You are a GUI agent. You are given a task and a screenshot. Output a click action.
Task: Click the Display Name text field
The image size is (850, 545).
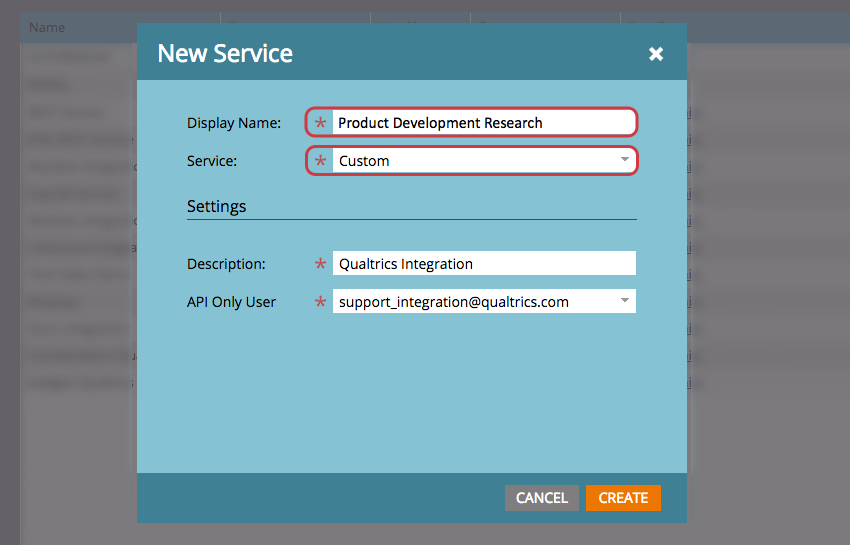pos(483,123)
